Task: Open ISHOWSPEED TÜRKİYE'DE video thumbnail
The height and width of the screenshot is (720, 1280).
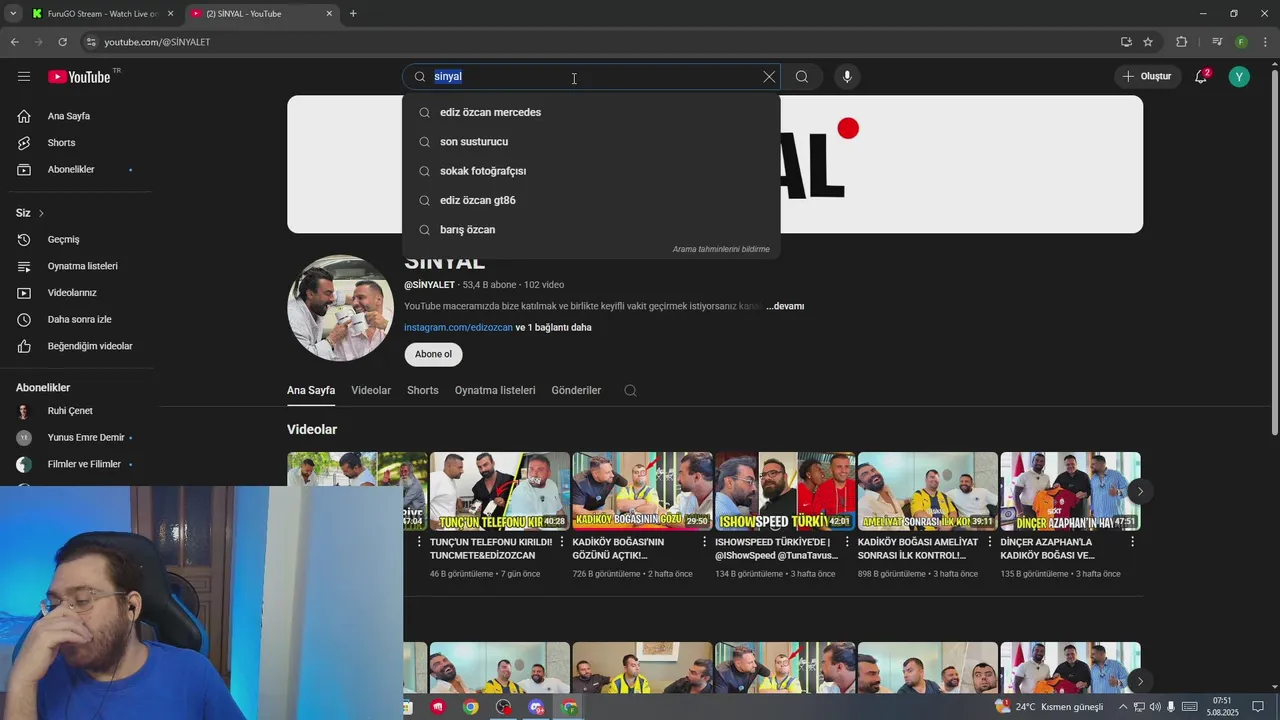Action: pyautogui.click(x=785, y=491)
